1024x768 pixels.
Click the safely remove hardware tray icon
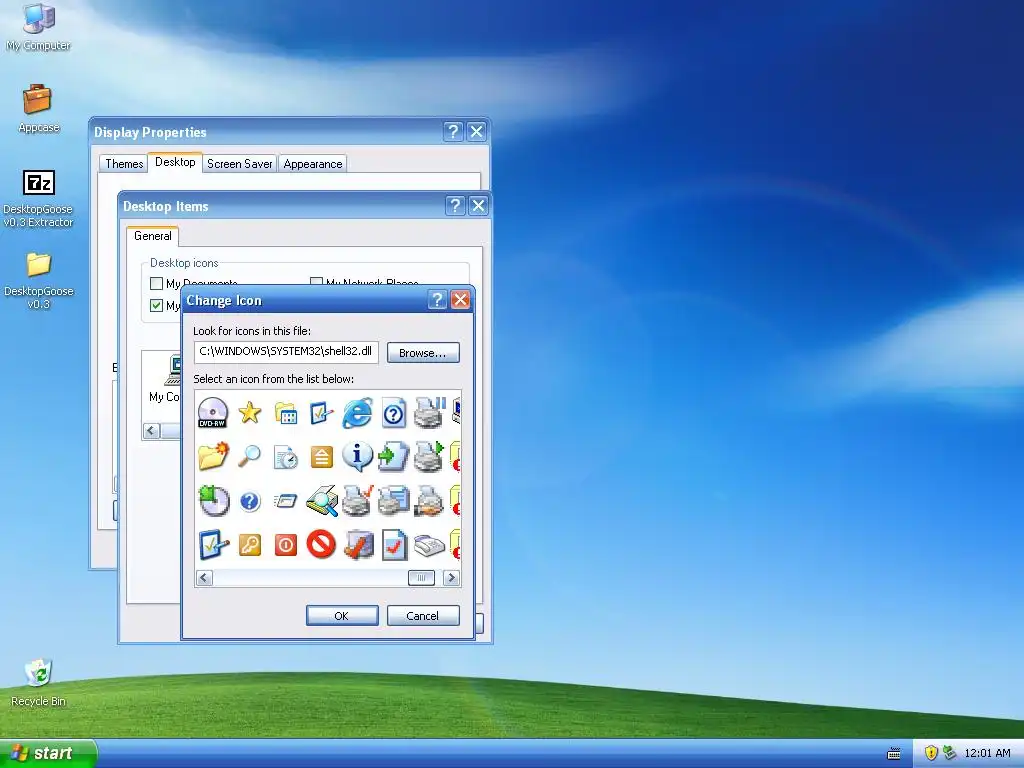click(949, 753)
